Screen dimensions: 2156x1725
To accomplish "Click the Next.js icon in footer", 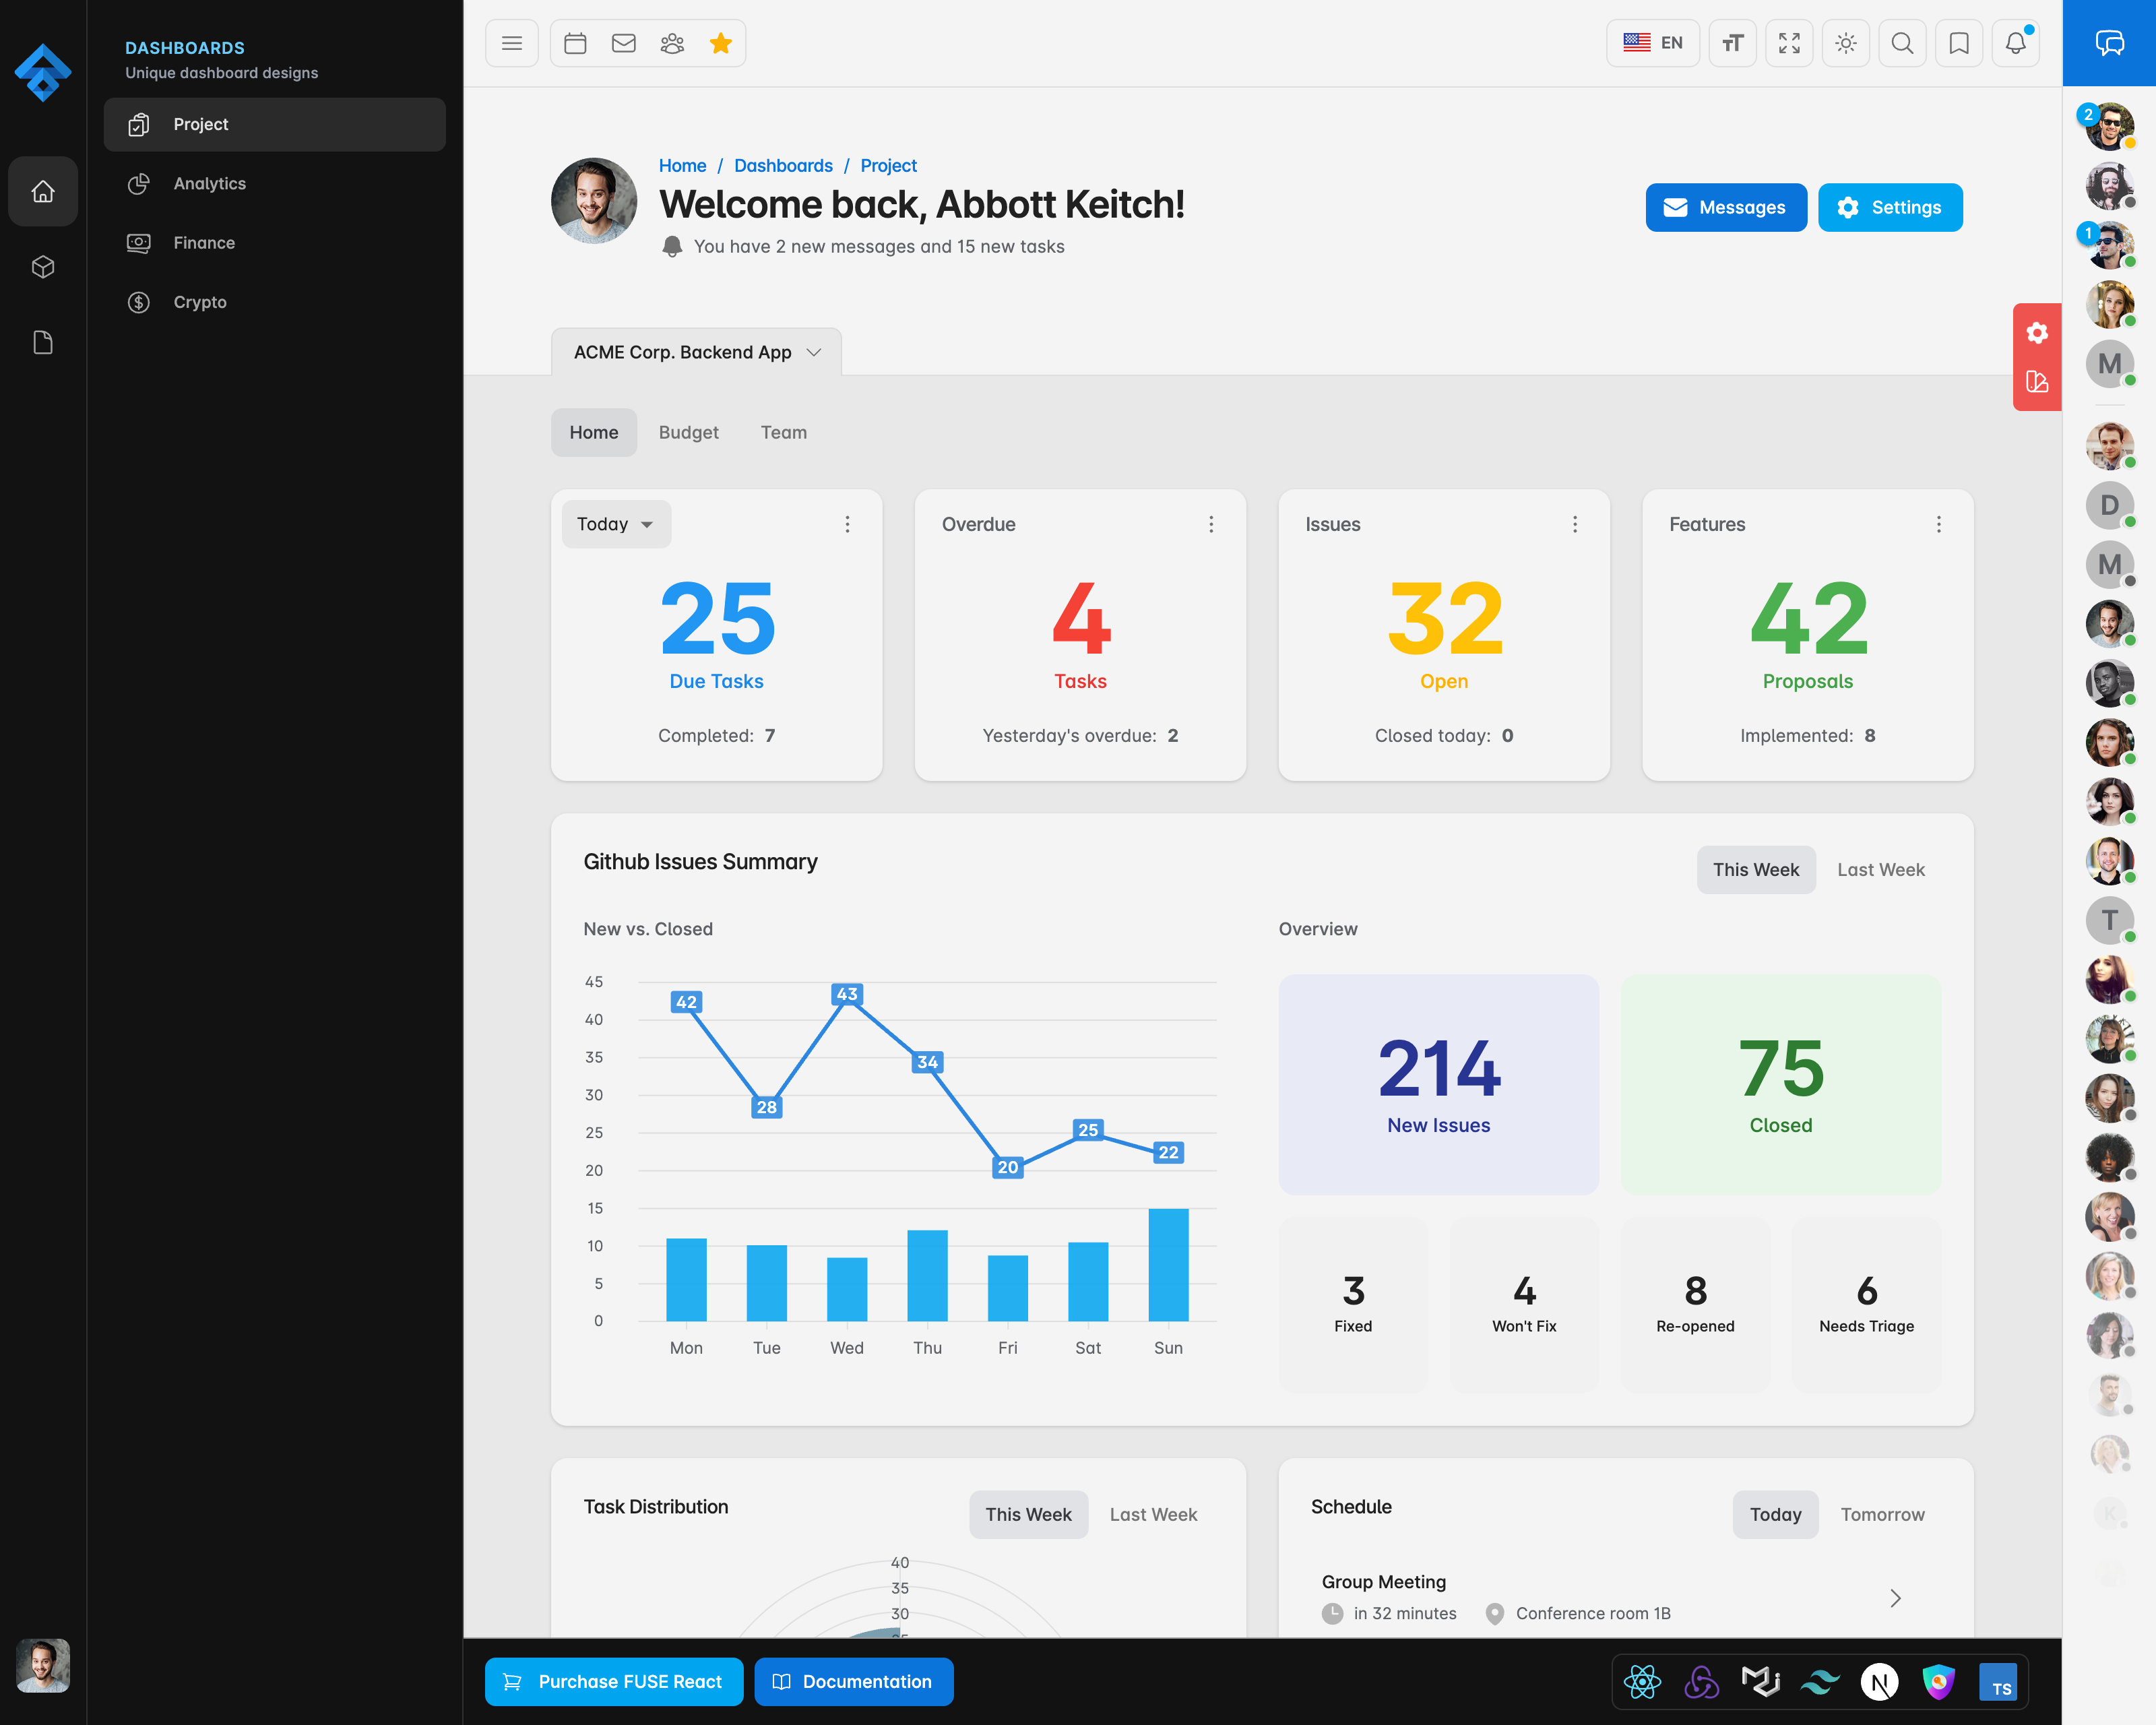I will (x=1879, y=1682).
